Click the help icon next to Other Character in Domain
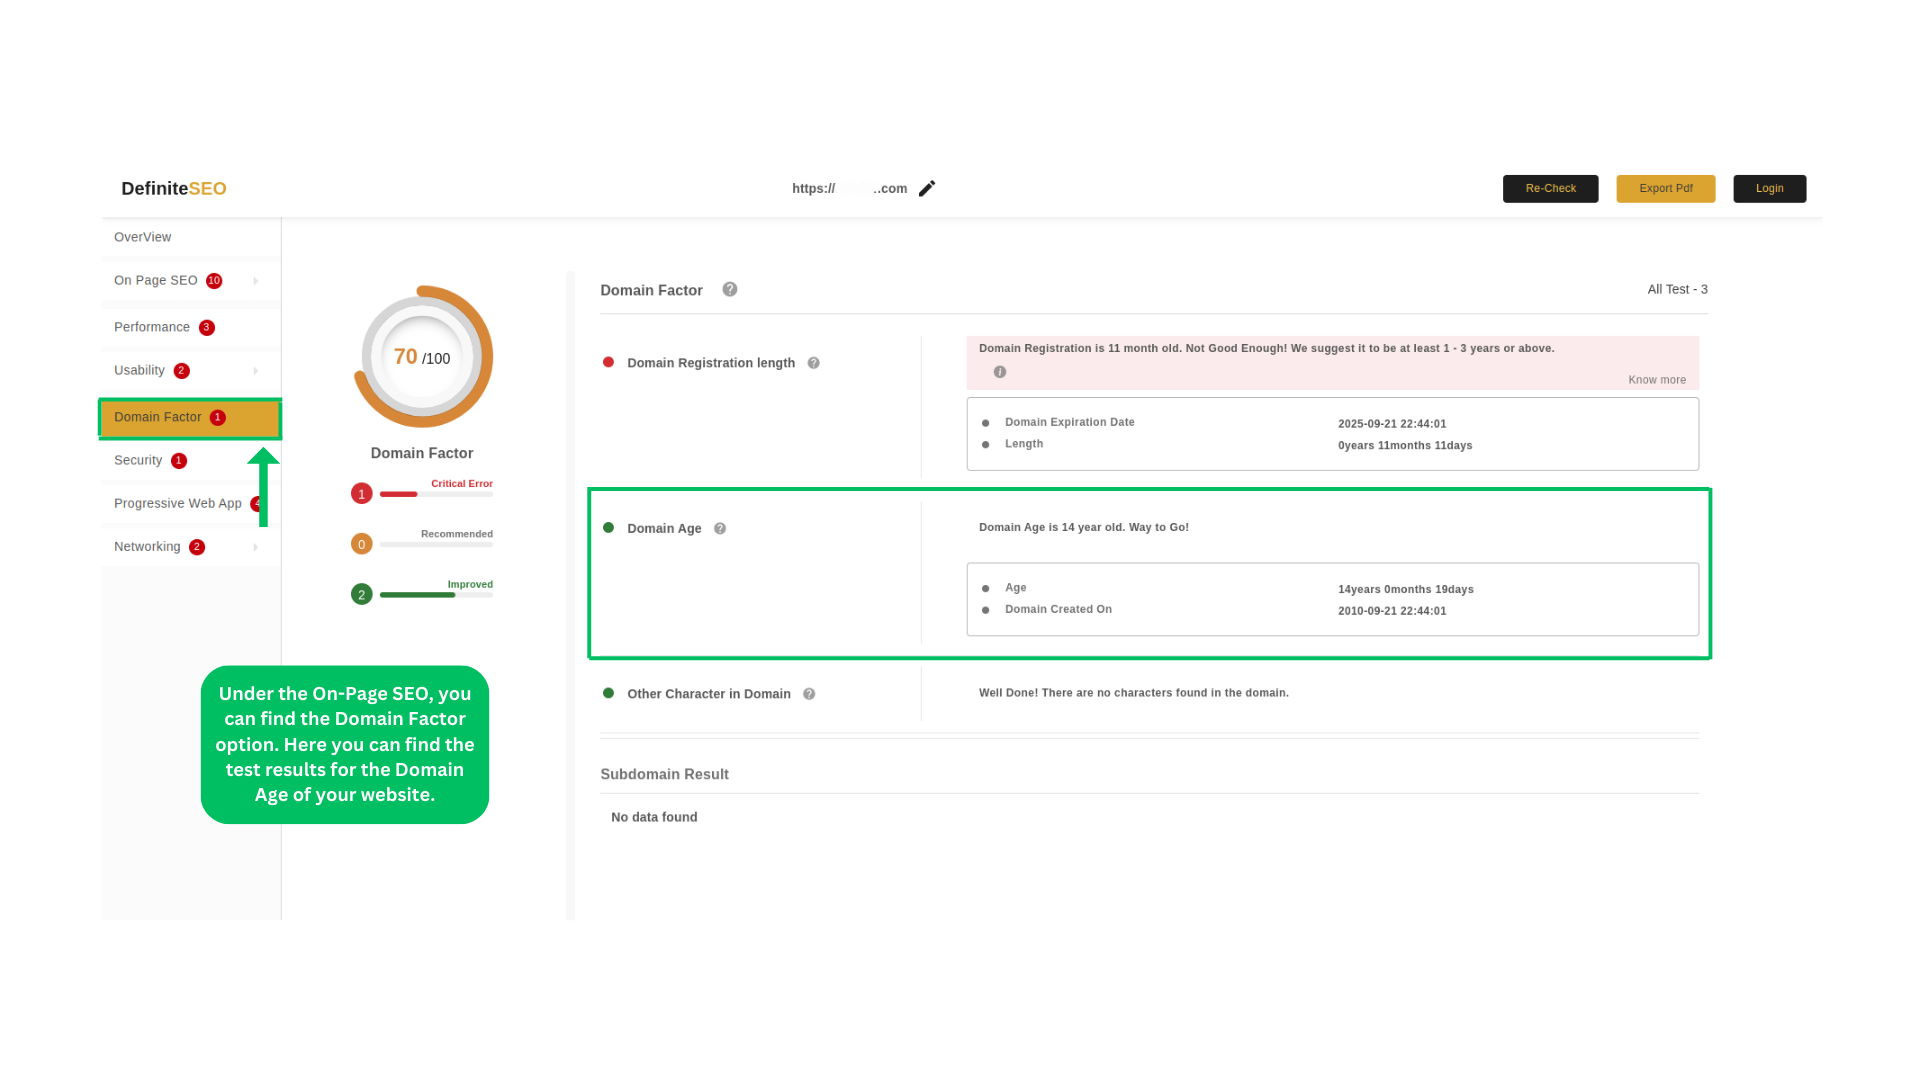The height and width of the screenshot is (1080, 1920). [x=810, y=694]
